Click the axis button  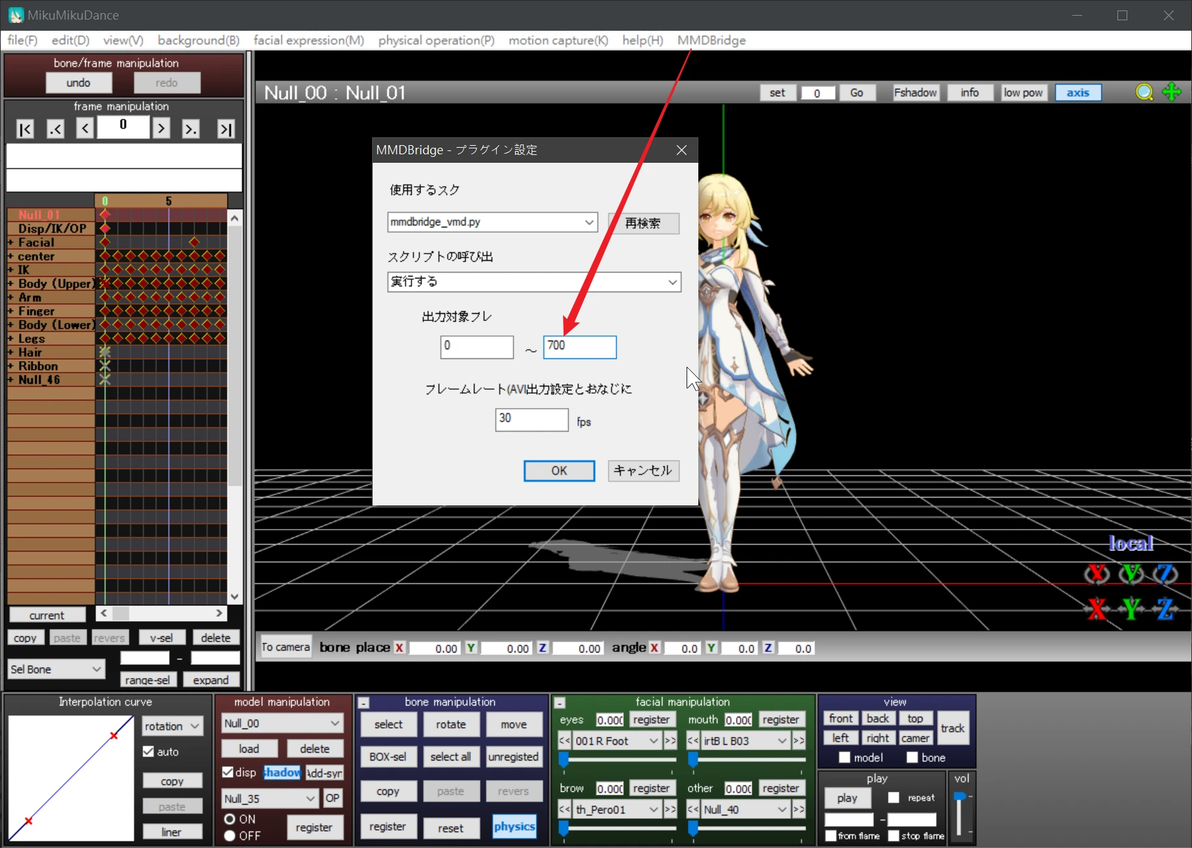pyautogui.click(x=1078, y=92)
